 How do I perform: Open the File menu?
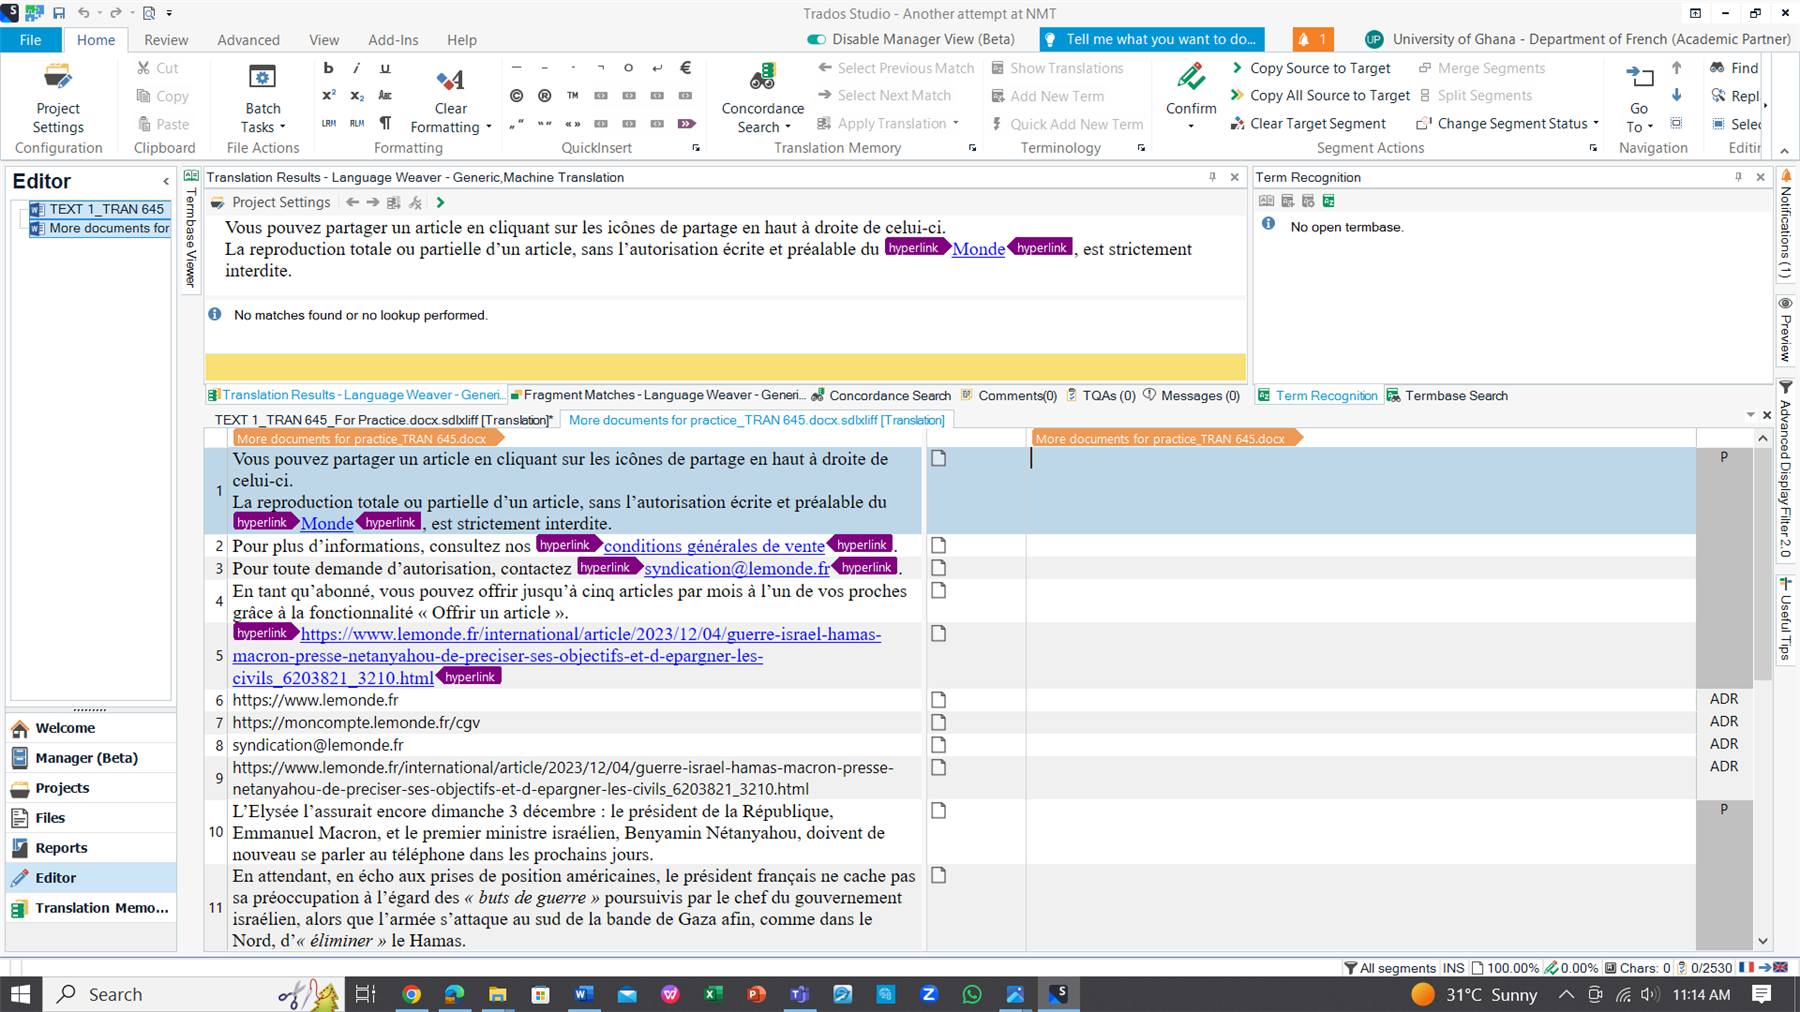[31, 40]
